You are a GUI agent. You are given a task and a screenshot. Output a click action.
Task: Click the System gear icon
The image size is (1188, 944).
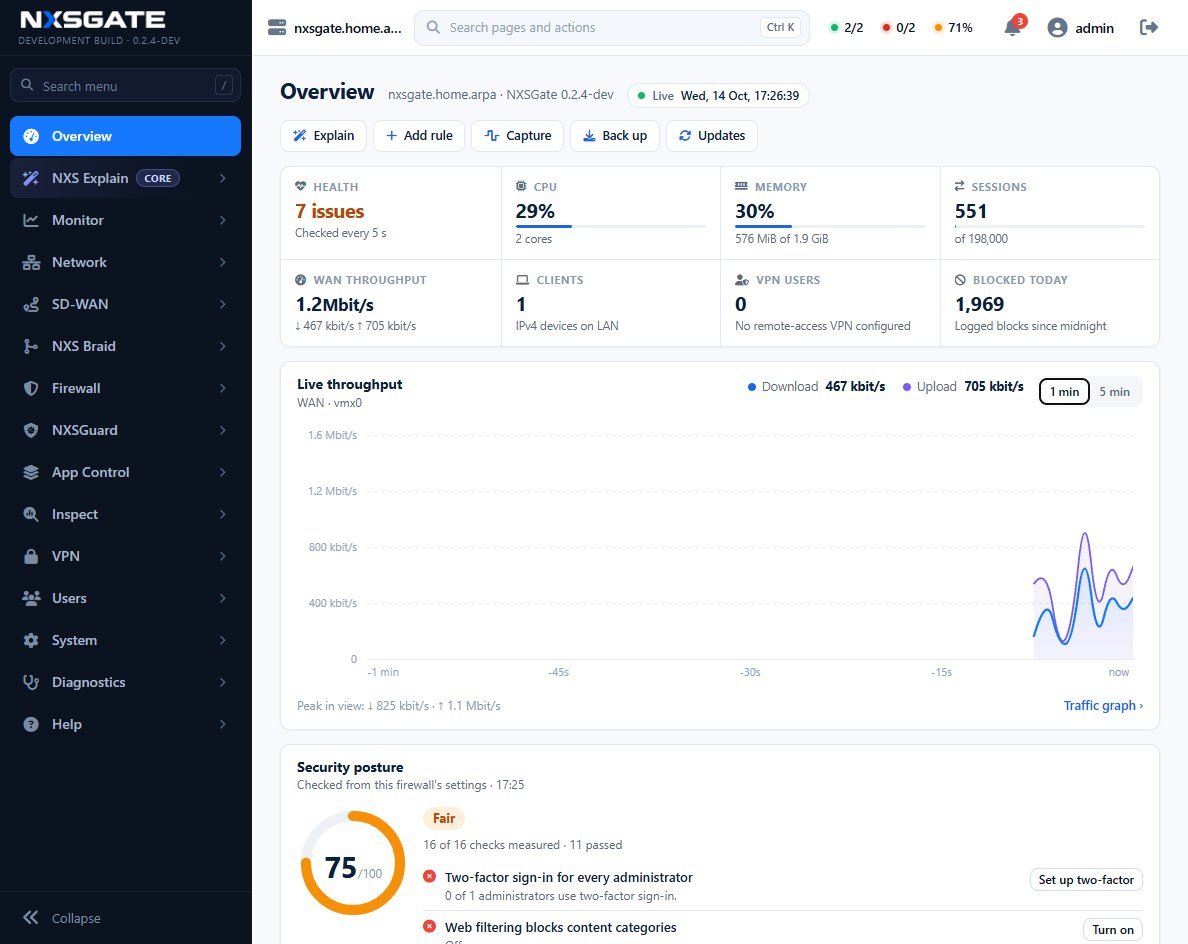31,640
